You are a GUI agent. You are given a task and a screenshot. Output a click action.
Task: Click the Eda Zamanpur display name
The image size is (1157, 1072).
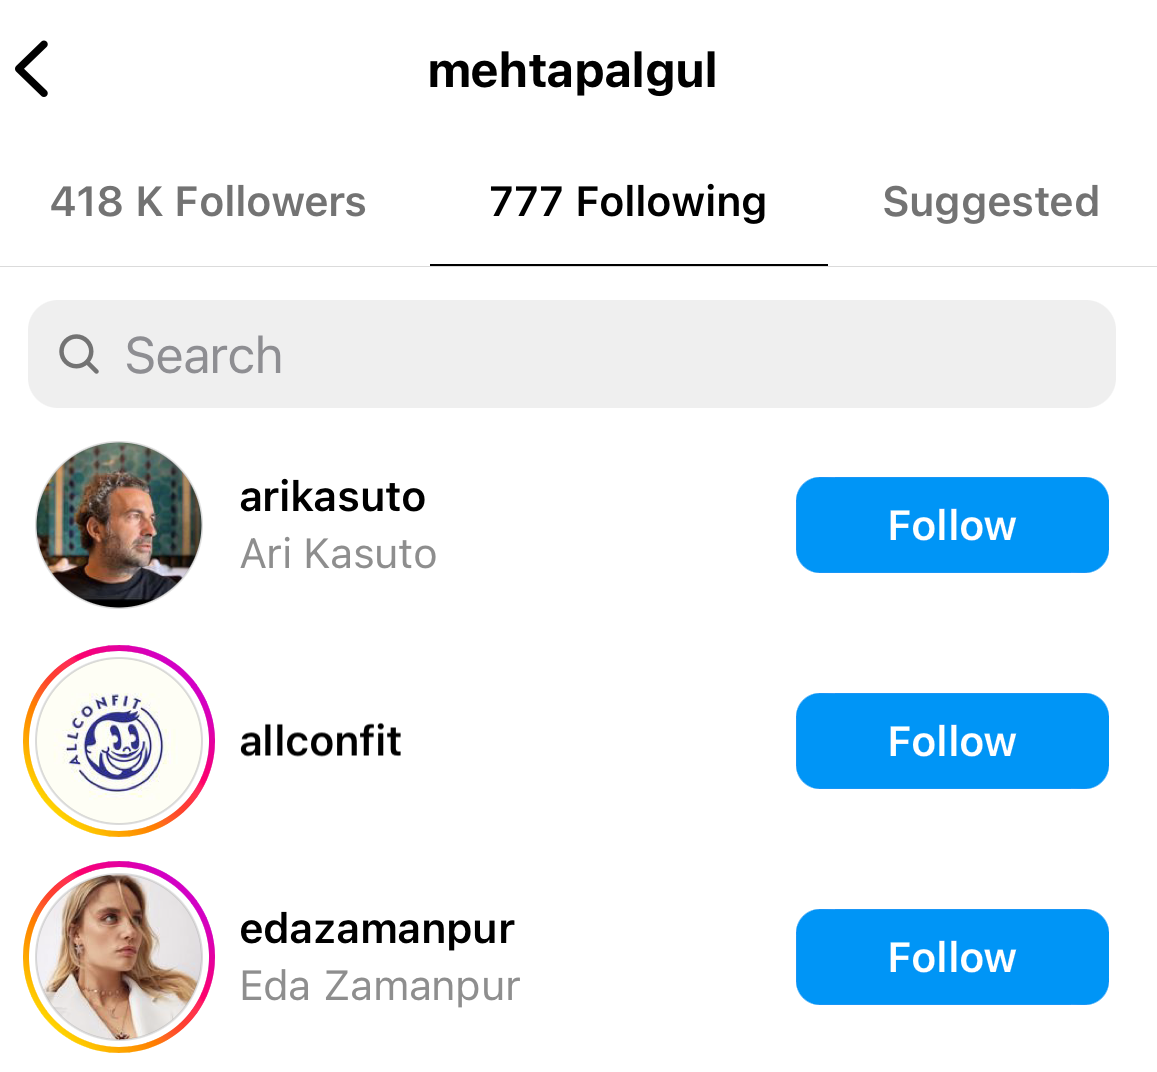(380, 986)
